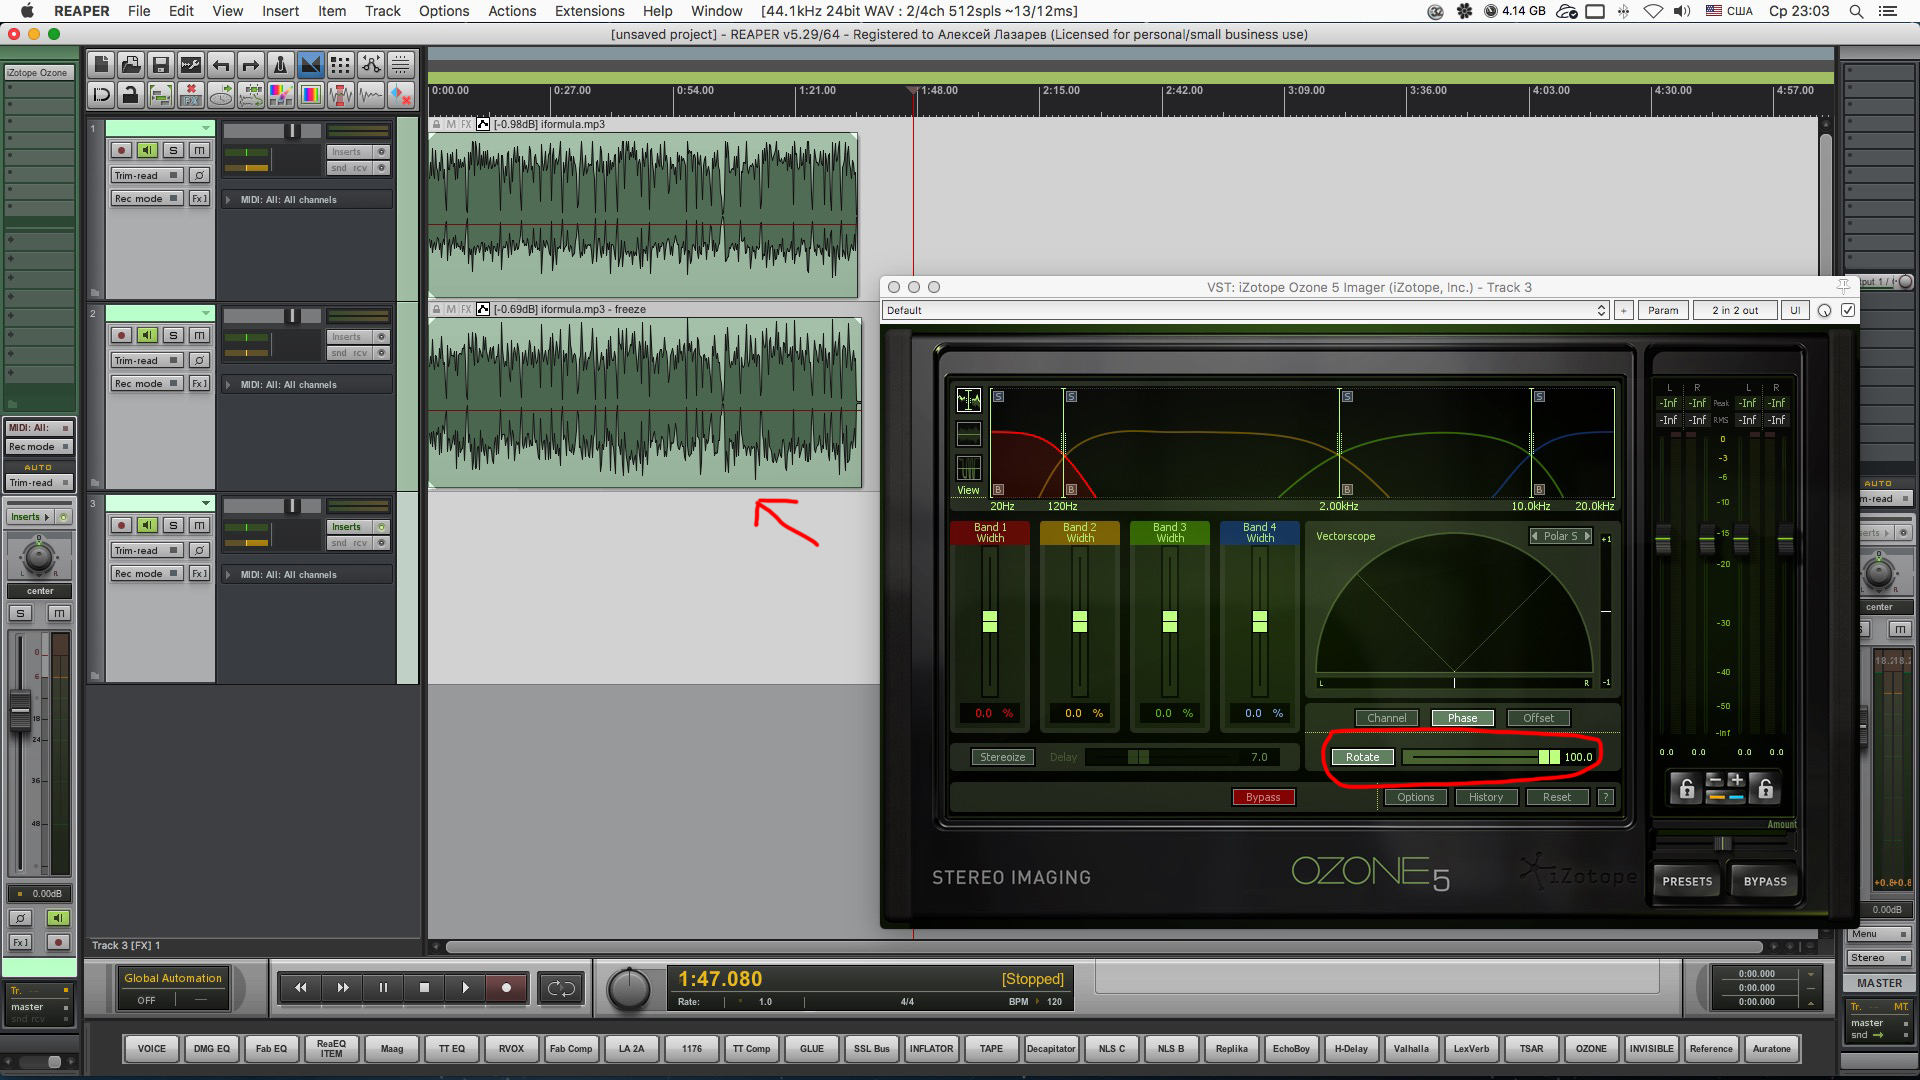Enable the Stereoize toggle in Imager
1920x1080 pixels.
click(1002, 757)
